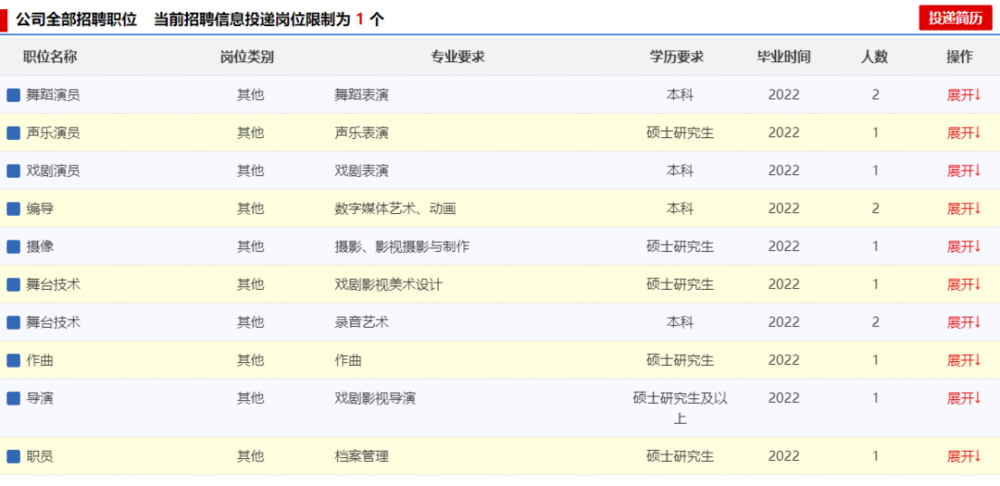Screen dimensions: 1000x486
Task: Expand the 职员 档案管理 row
Action: [964, 457]
